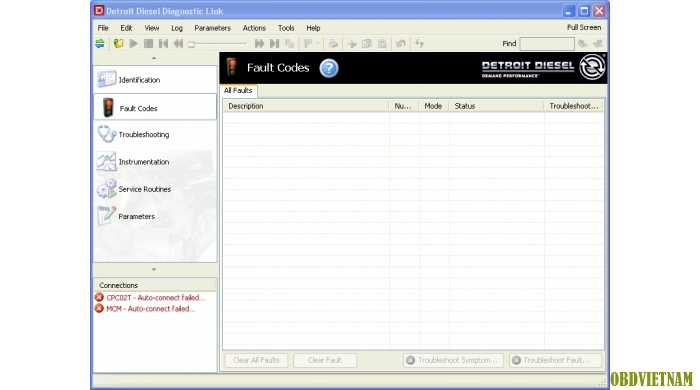Screen dimensions: 700x390
Task: Click the Connections panel header
Action: pos(155,285)
